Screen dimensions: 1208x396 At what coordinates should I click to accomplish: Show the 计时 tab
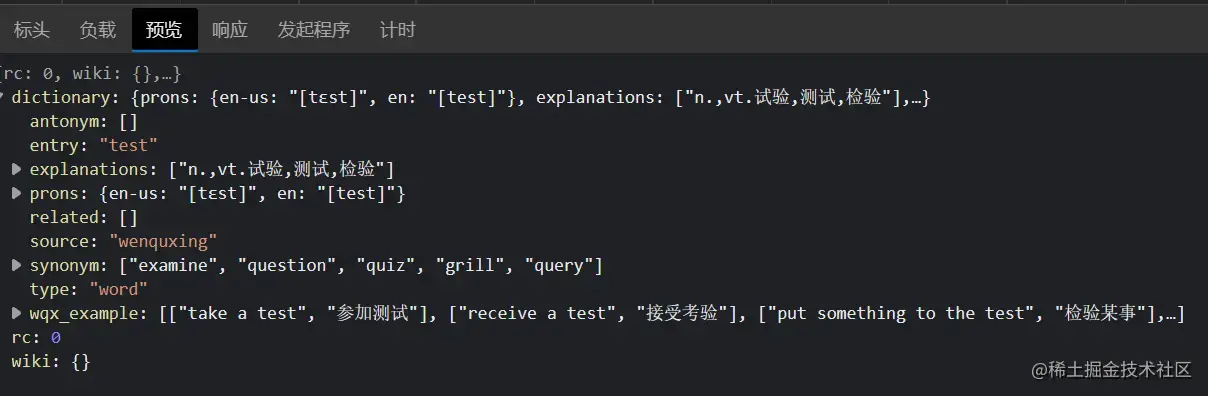397,30
